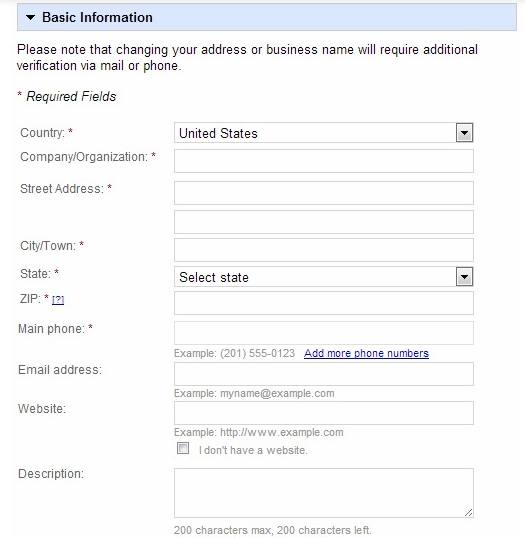The height and width of the screenshot is (538, 525).
Task: Open the Select state dropdown arrow
Action: (x=465, y=277)
